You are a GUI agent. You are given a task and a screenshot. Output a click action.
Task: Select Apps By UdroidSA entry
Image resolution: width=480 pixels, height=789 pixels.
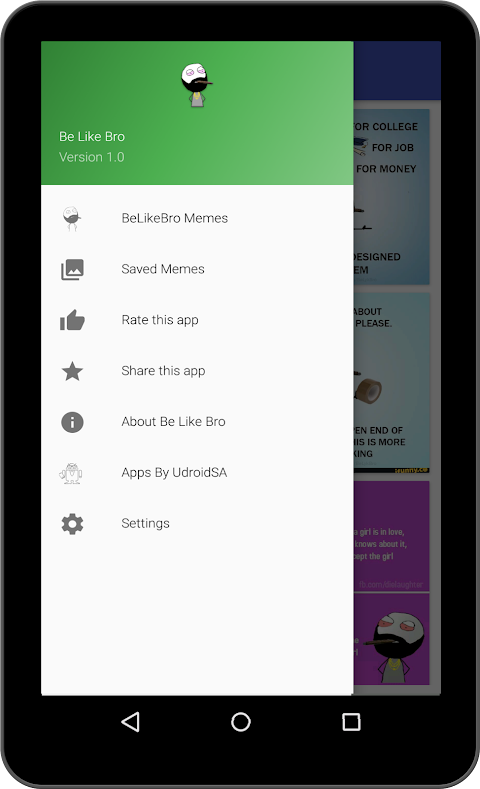pyautogui.click(x=197, y=472)
